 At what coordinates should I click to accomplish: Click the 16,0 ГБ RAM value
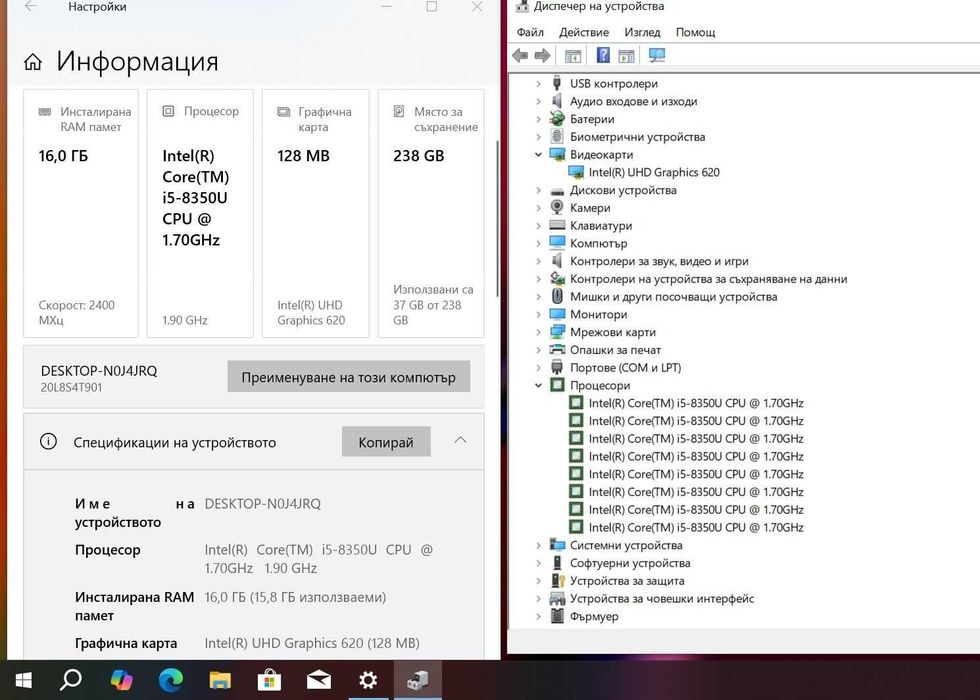[x=63, y=156]
